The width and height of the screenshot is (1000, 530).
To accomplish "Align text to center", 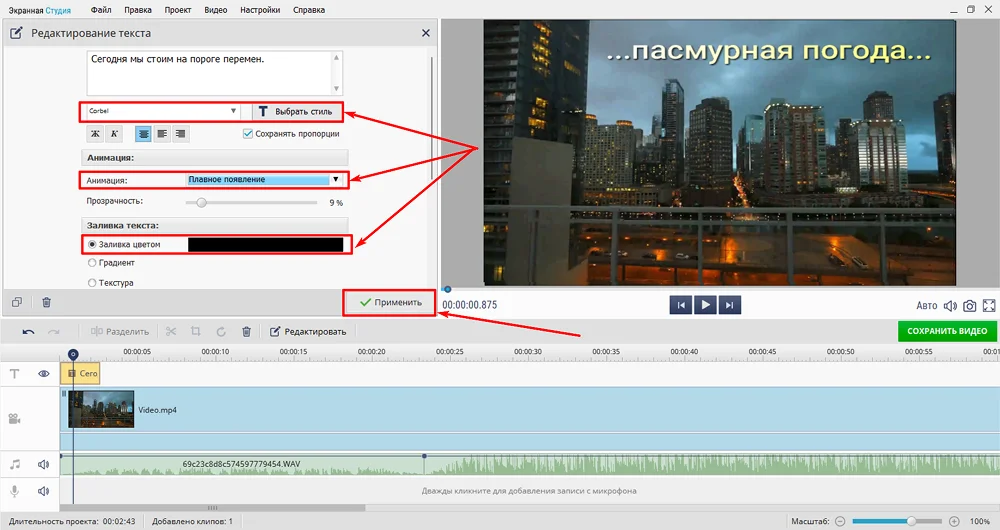I will click(143, 134).
